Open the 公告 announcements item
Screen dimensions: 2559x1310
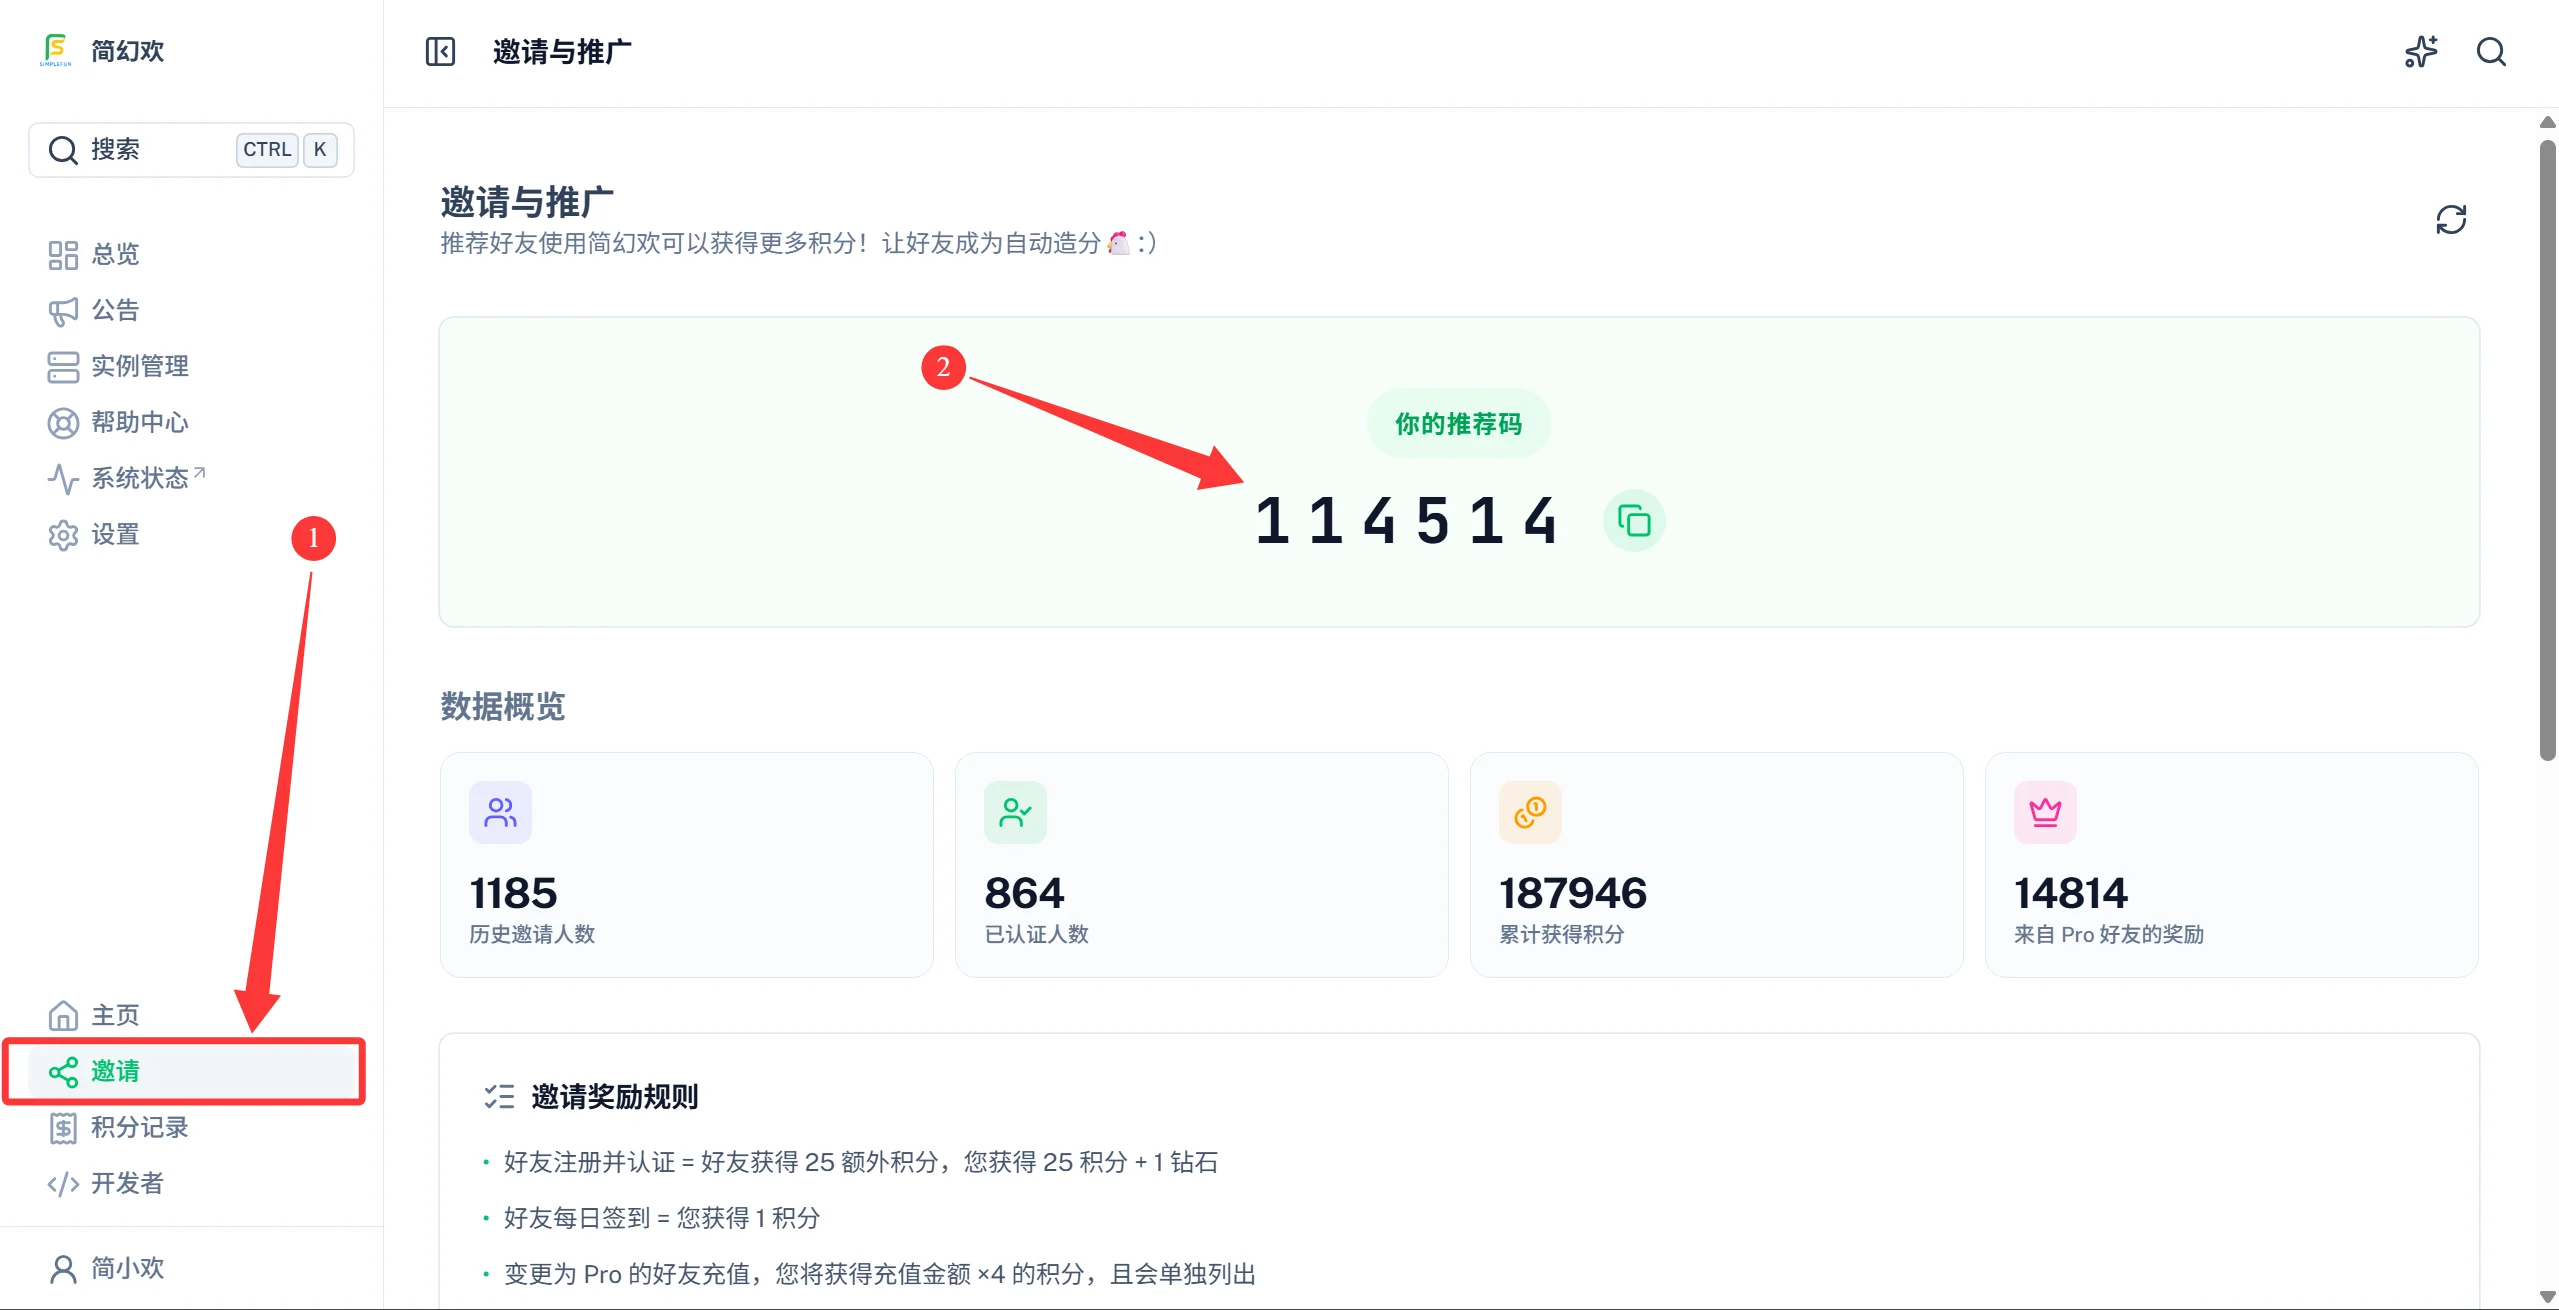(192, 310)
